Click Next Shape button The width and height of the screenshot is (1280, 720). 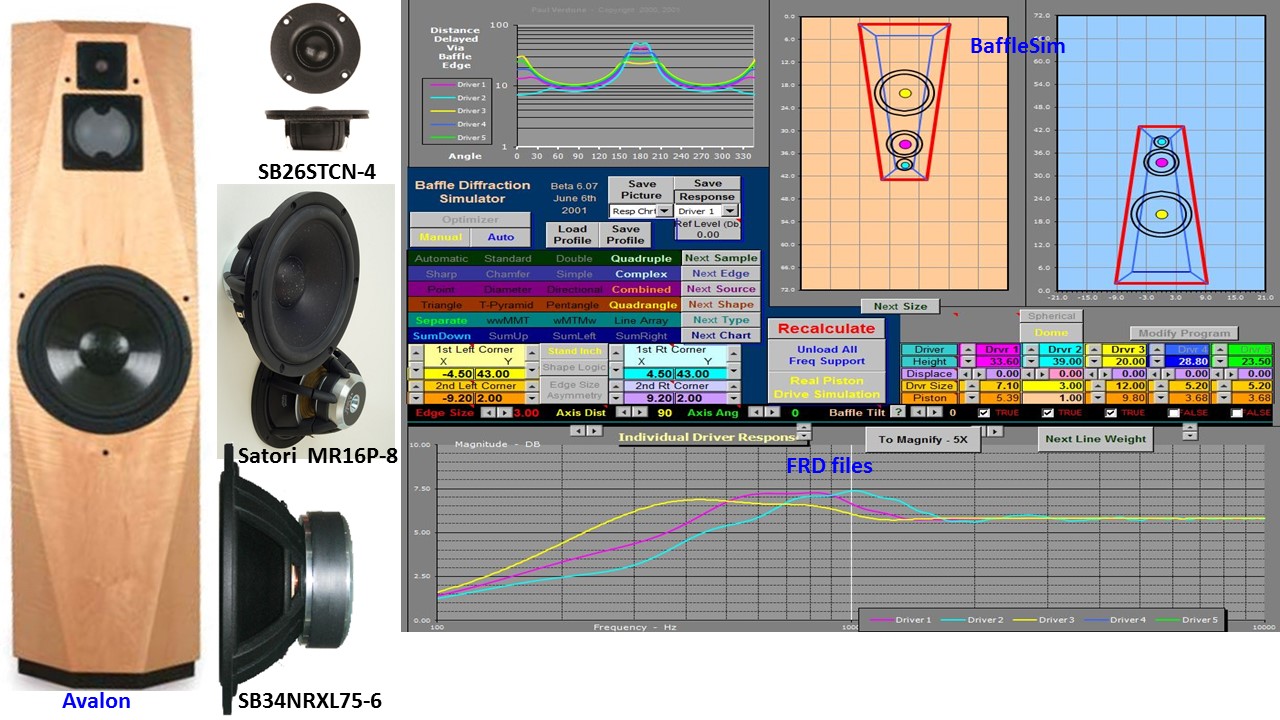point(720,305)
